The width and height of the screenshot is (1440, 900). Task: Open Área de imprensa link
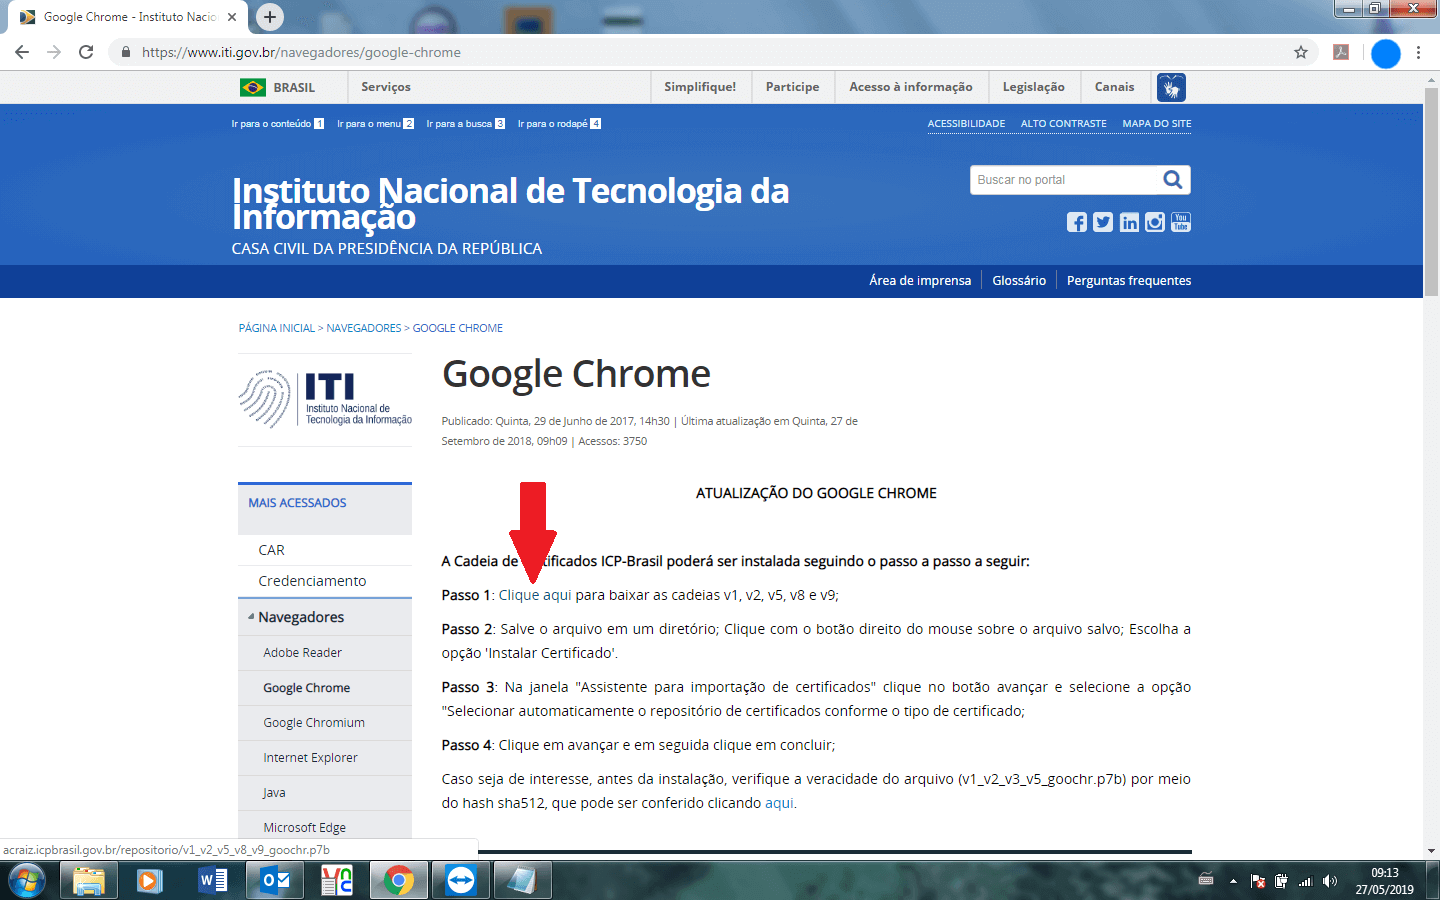(x=920, y=281)
